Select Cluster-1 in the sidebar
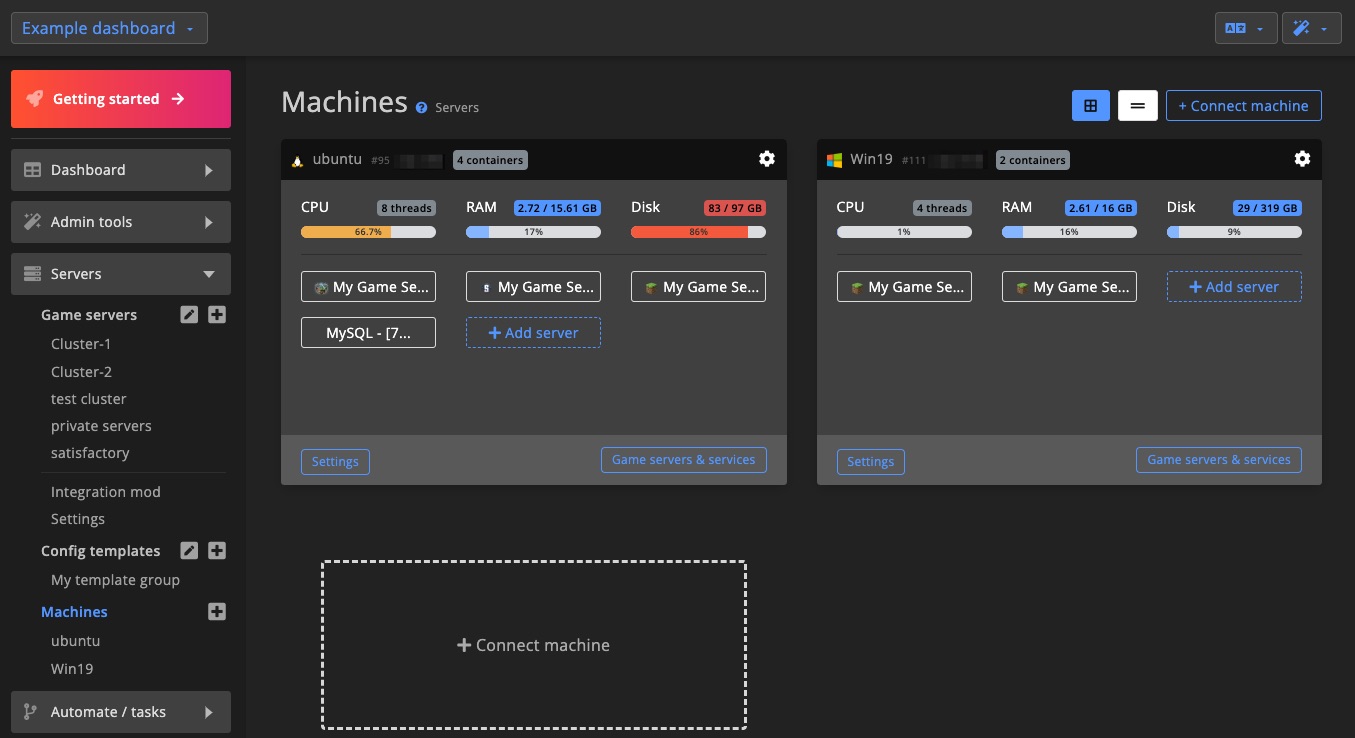 pyautogui.click(x=81, y=344)
